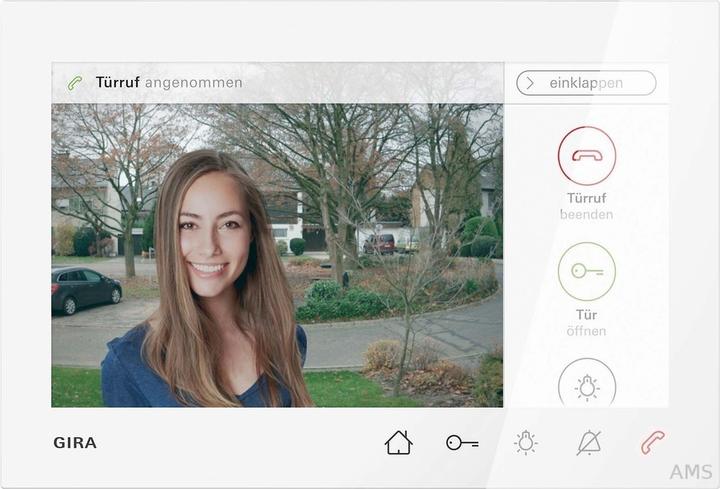
Task: Tap the circular lamp button in side panel
Action: tap(586, 385)
